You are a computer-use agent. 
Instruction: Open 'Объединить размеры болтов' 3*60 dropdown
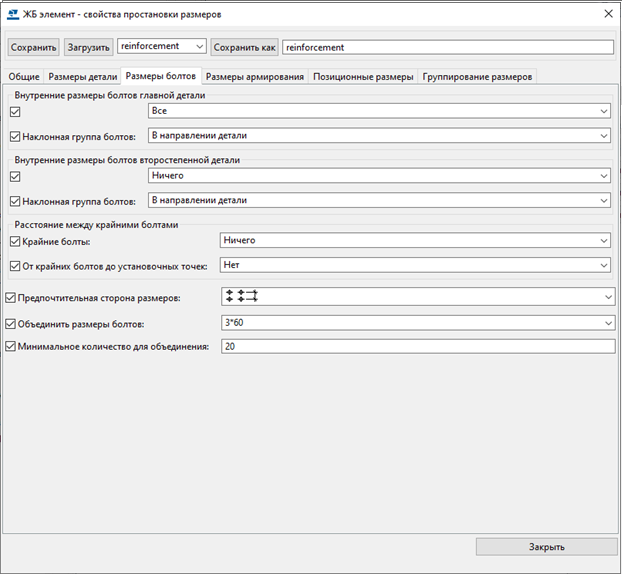[416, 323]
